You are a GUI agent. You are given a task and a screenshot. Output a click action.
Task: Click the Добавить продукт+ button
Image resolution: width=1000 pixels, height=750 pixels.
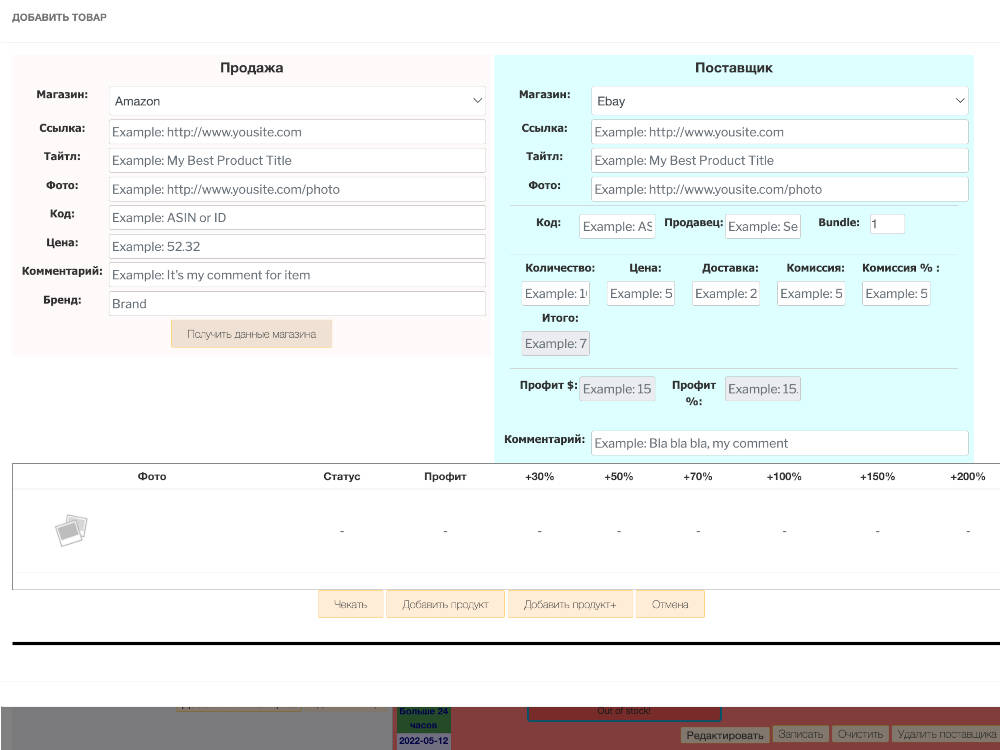(x=570, y=604)
